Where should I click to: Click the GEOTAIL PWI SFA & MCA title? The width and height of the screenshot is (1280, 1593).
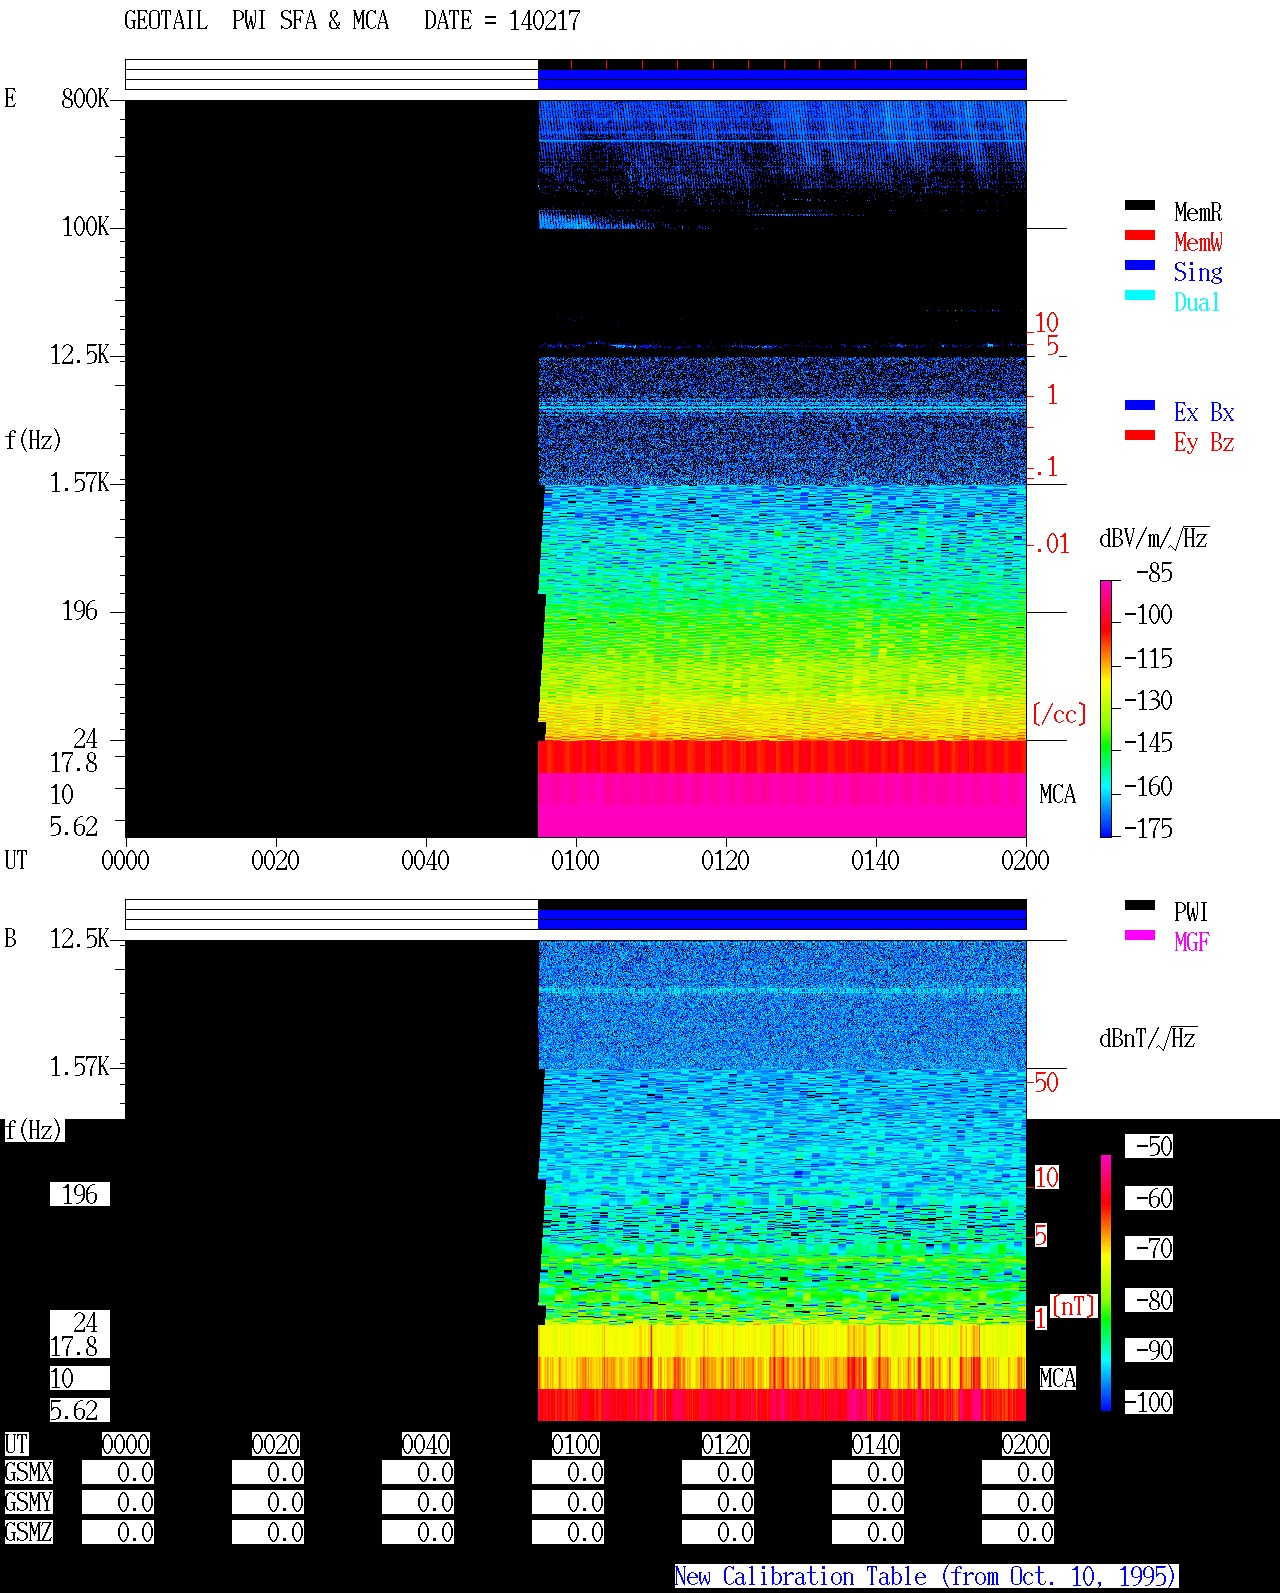point(257,21)
